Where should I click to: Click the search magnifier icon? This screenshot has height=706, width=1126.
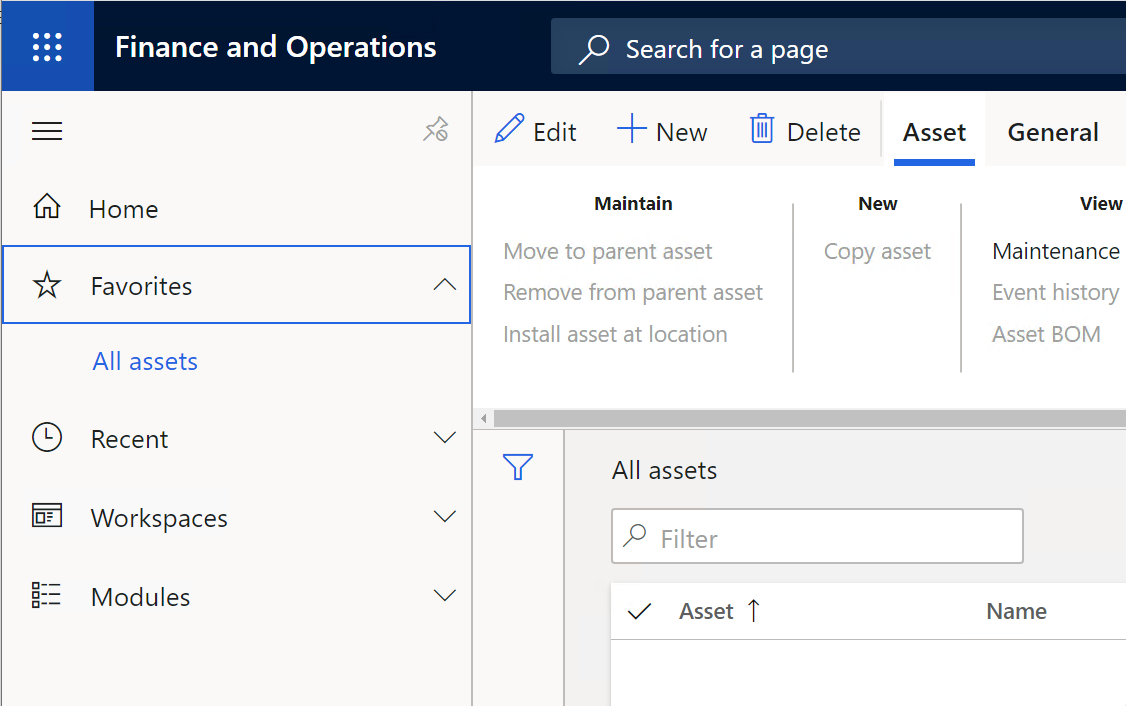594,49
